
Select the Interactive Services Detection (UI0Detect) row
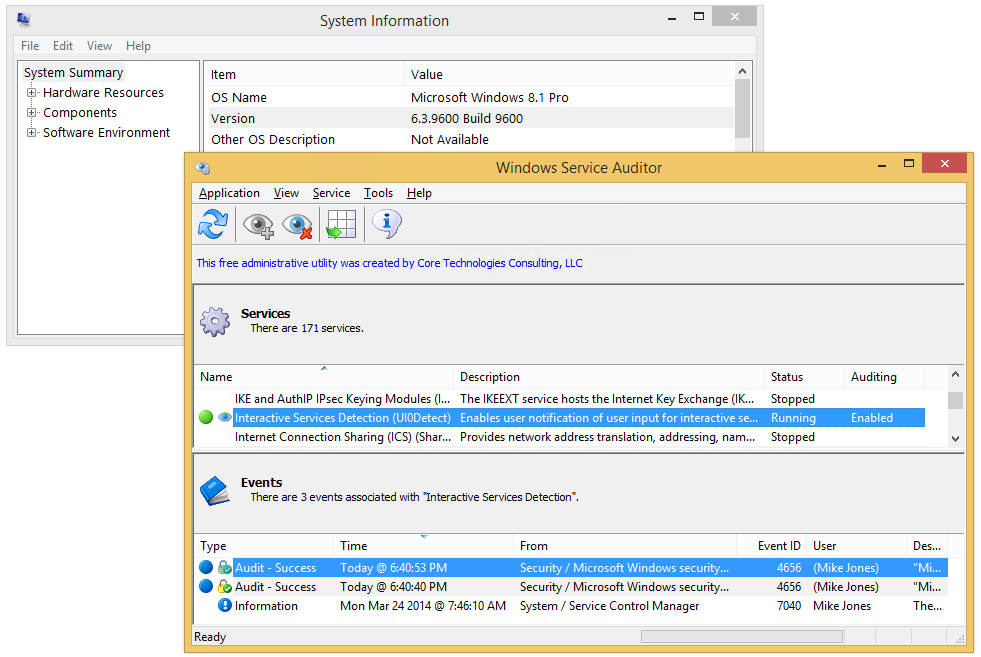tap(560, 417)
